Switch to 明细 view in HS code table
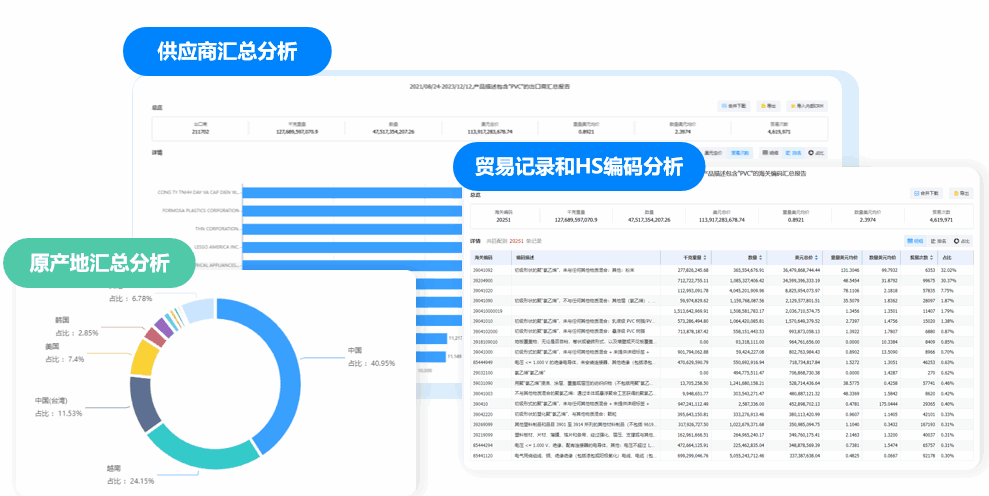 [x=914, y=241]
